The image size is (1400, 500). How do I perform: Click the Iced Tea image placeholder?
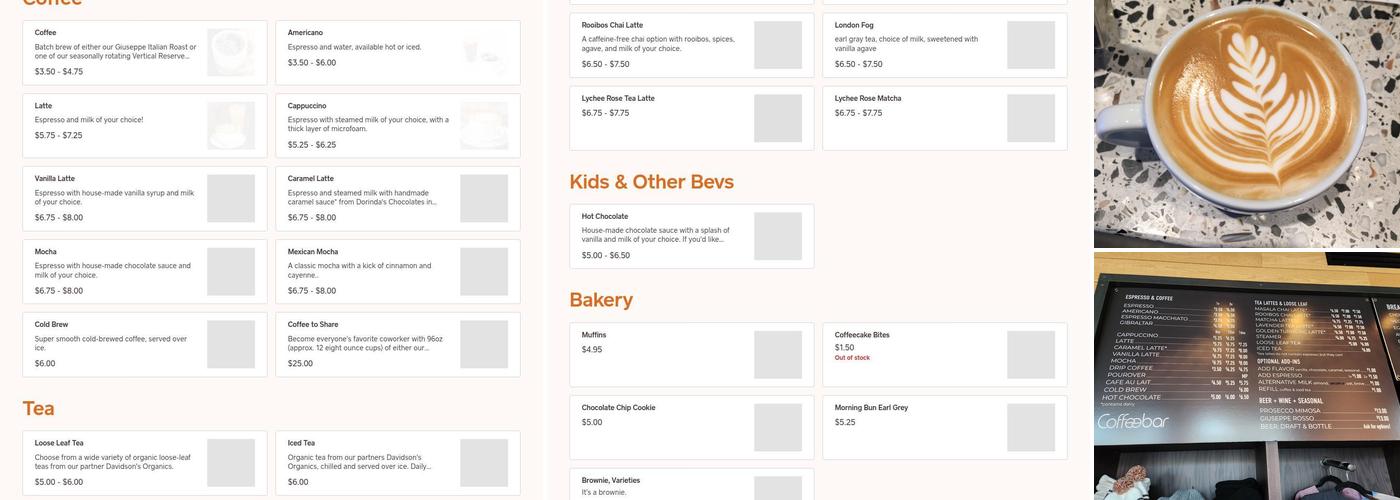[x=484, y=462]
